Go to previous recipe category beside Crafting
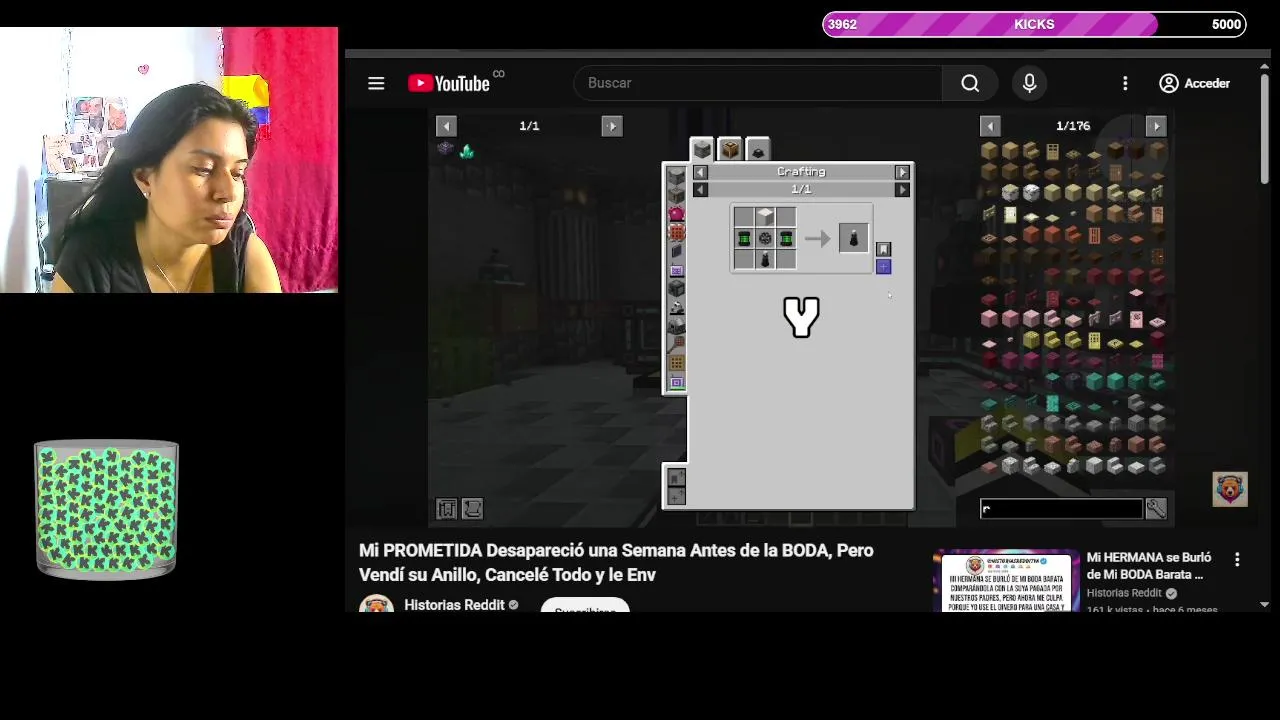Image resolution: width=1280 pixels, height=720 pixels. coord(700,172)
